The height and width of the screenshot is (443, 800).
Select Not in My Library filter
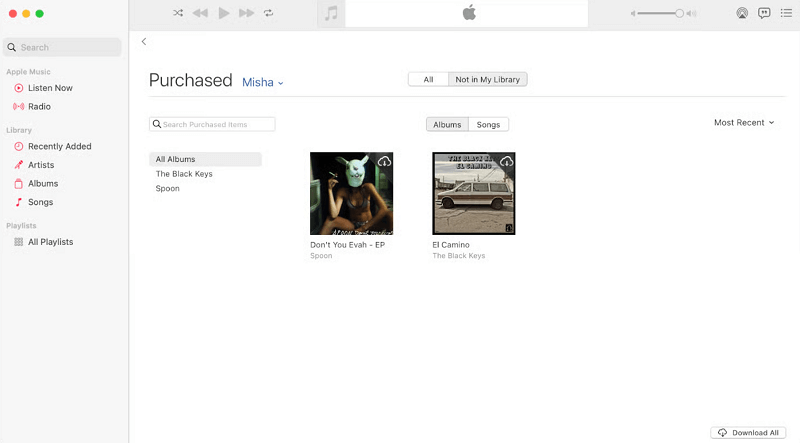pos(487,80)
